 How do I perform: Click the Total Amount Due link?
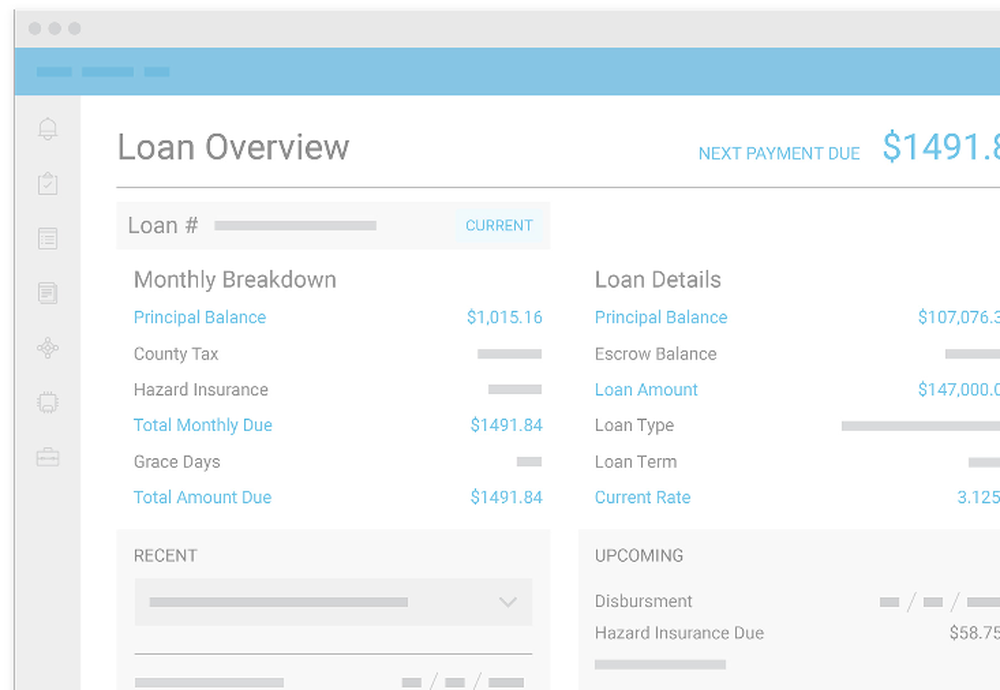pos(202,497)
